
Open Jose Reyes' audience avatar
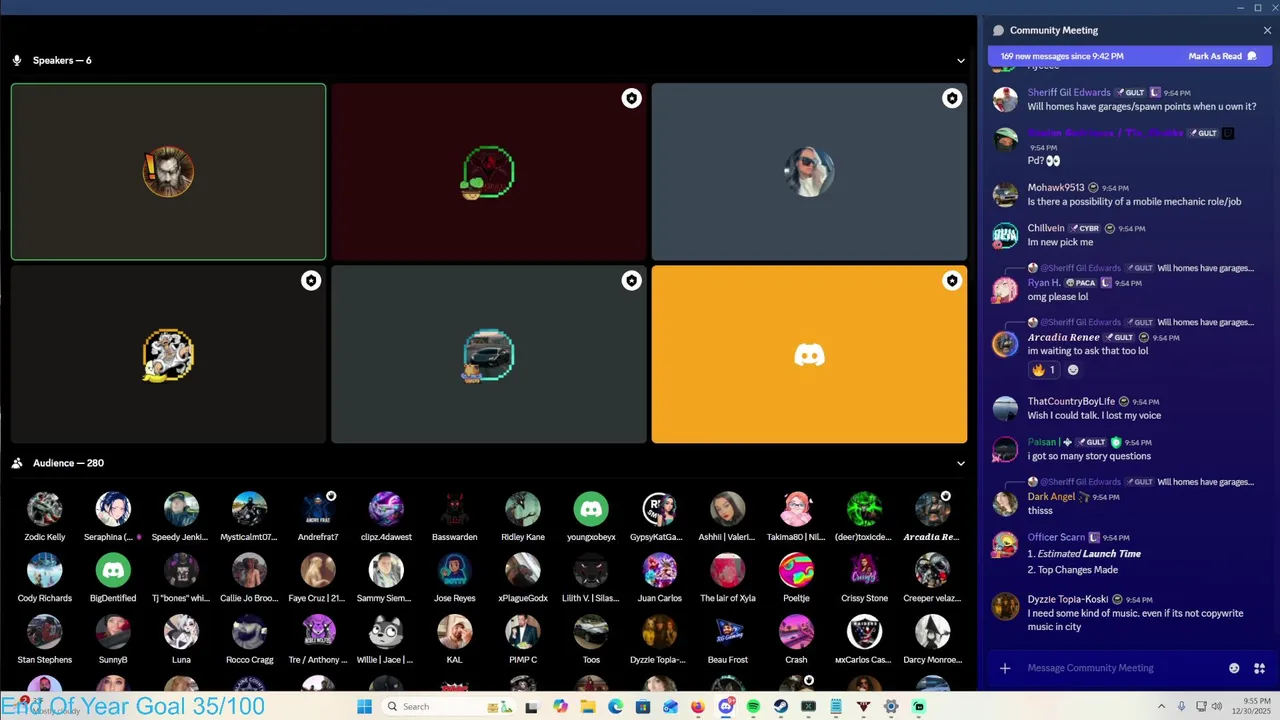(454, 570)
